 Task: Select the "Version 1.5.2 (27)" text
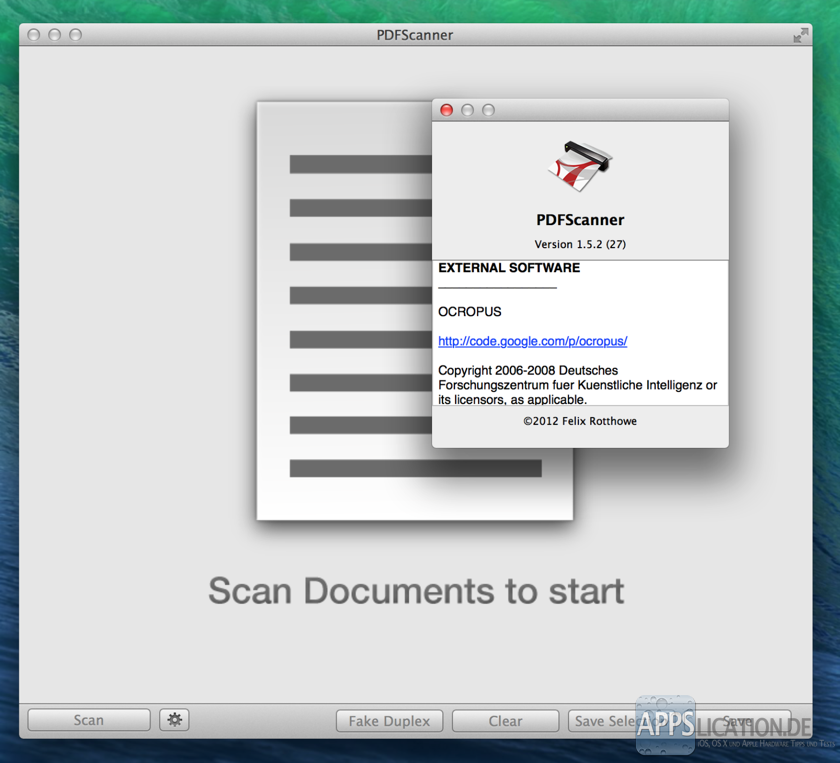(580, 244)
